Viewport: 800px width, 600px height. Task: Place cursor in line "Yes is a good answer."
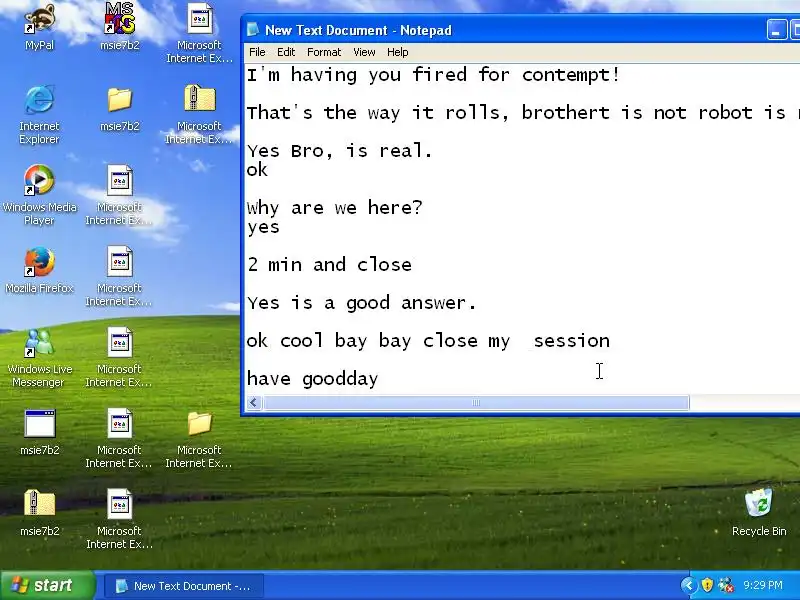coord(362,303)
